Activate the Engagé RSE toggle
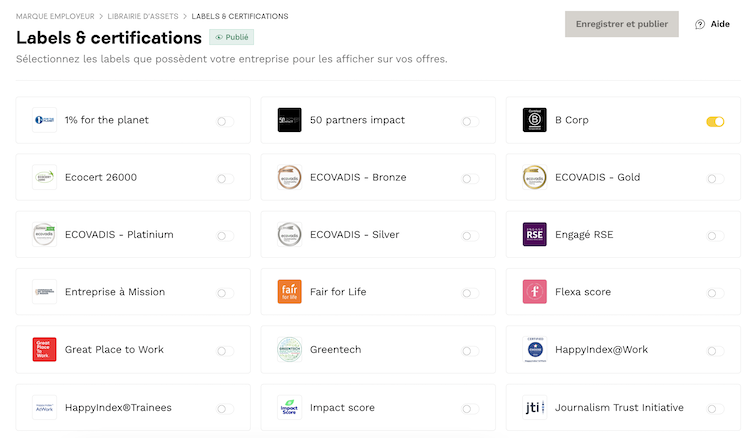 coord(716,236)
